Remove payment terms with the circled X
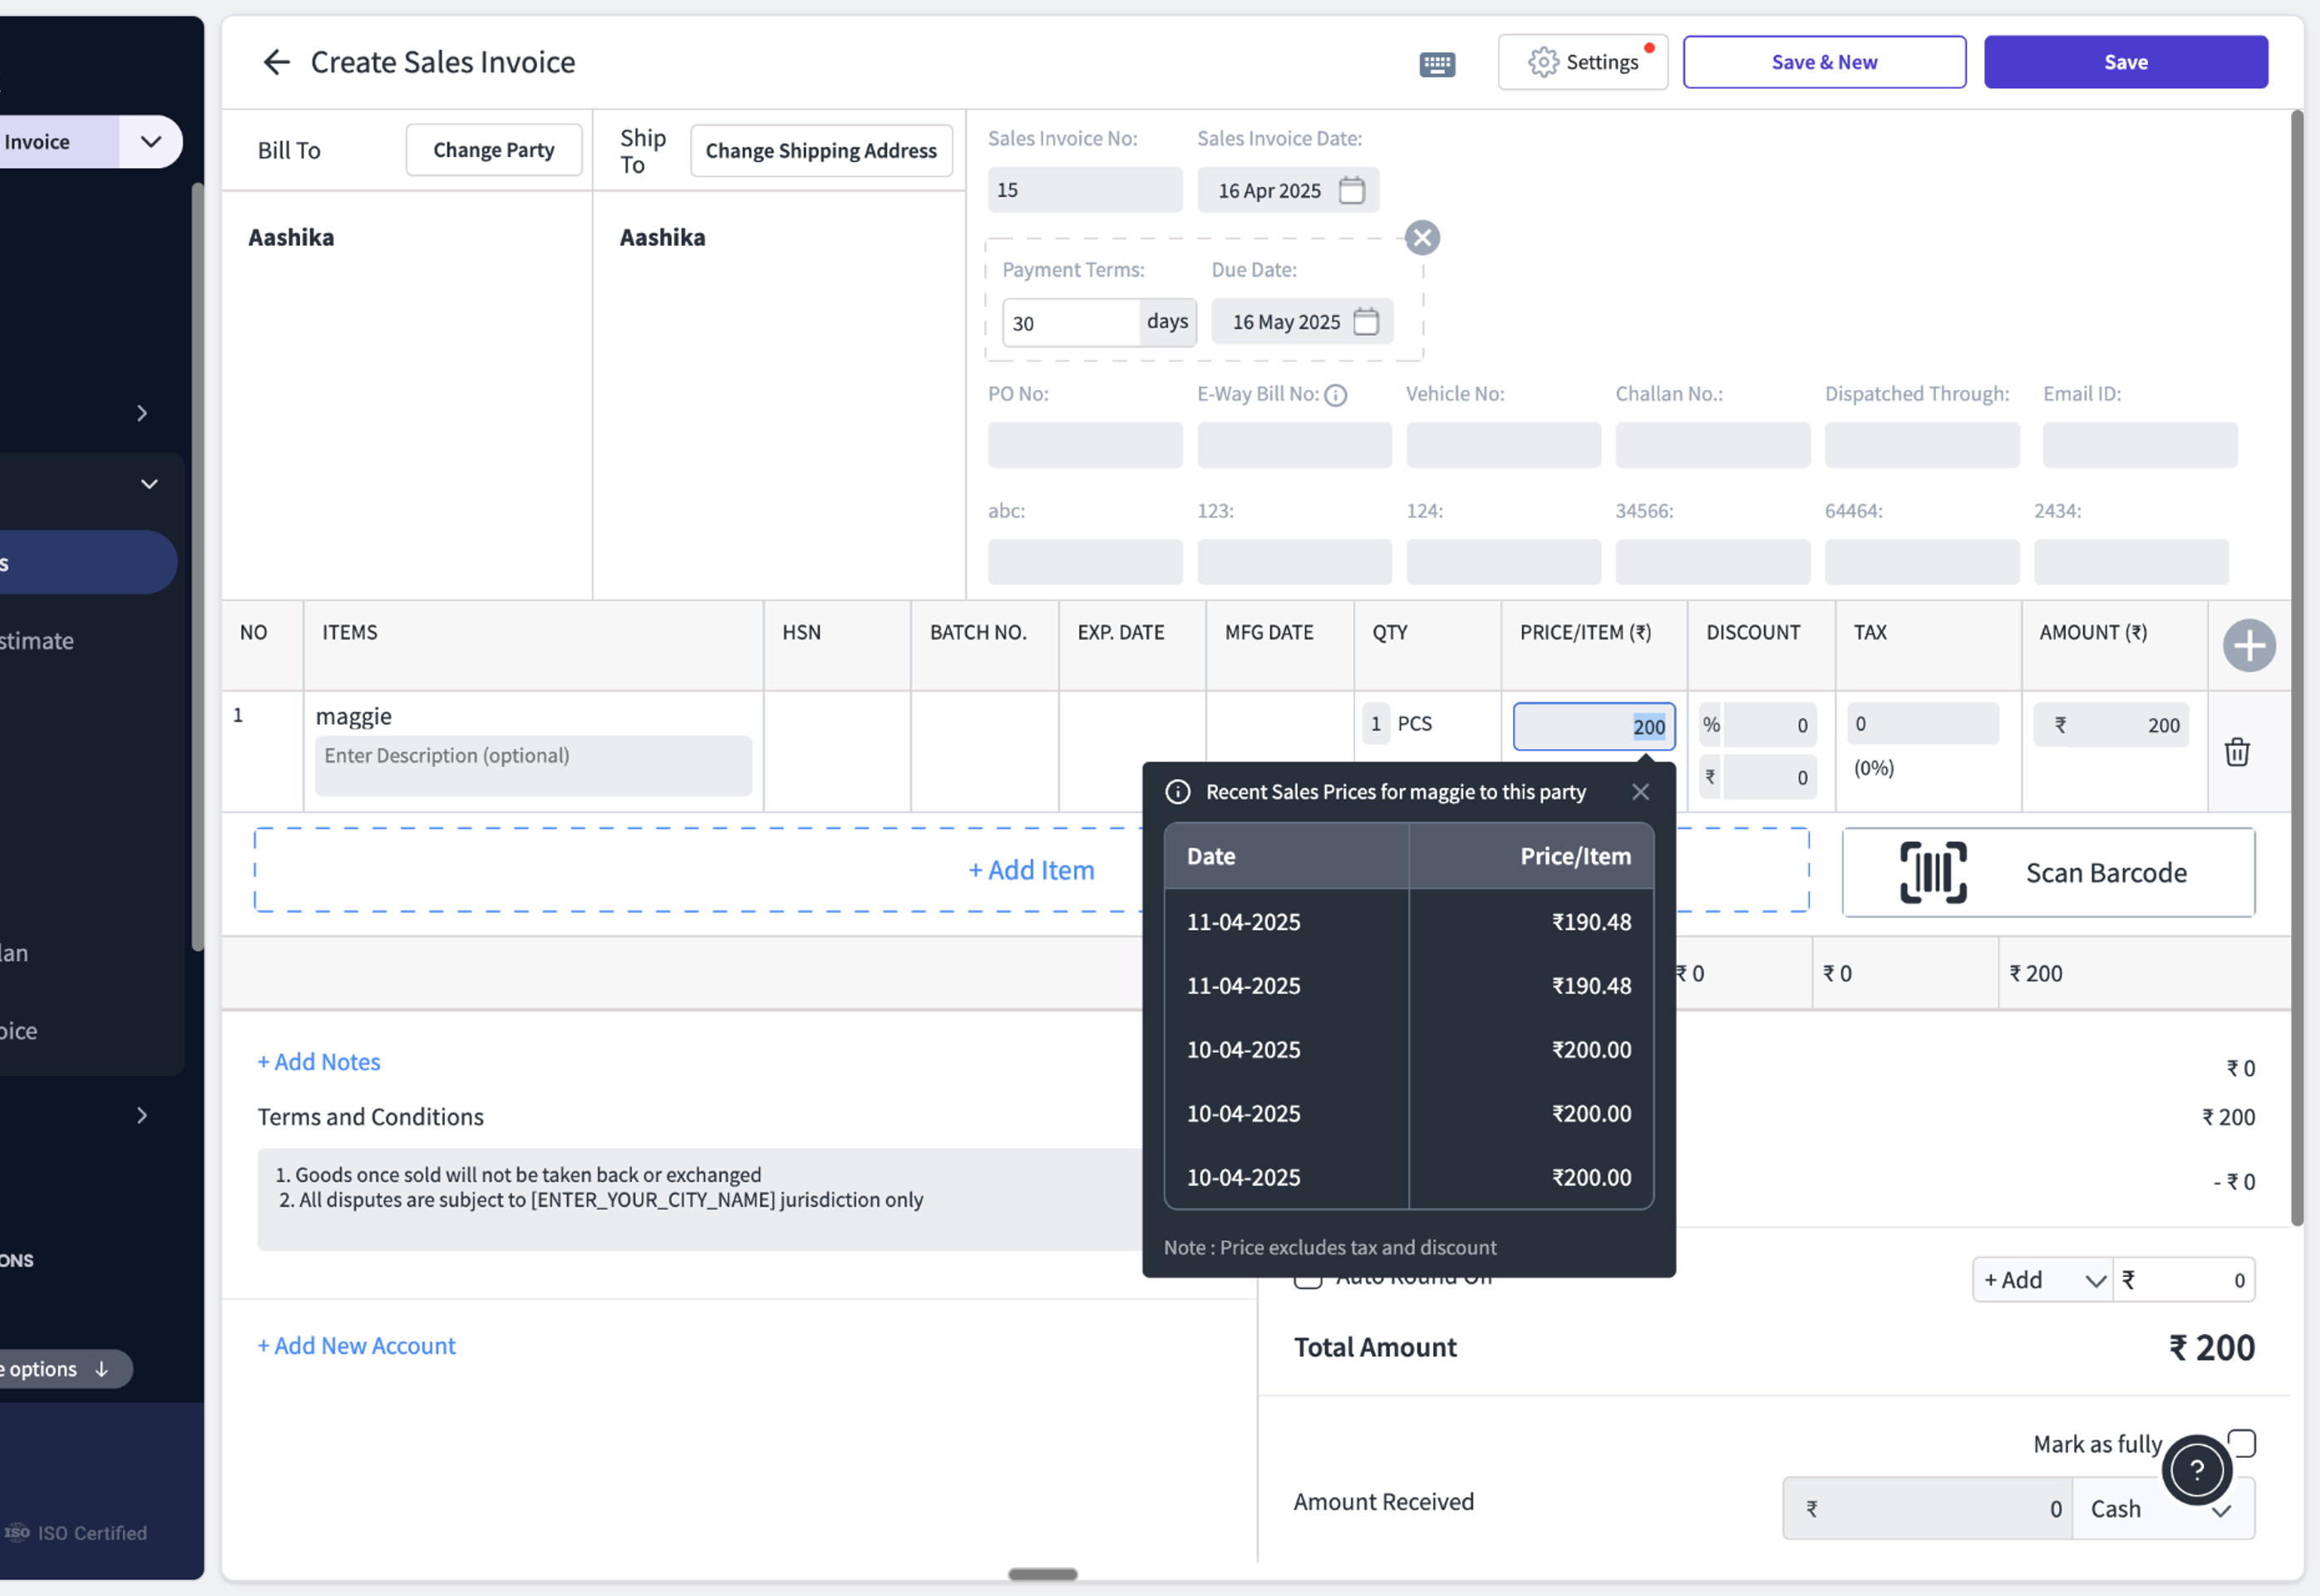The width and height of the screenshot is (2321, 1596). point(1421,238)
